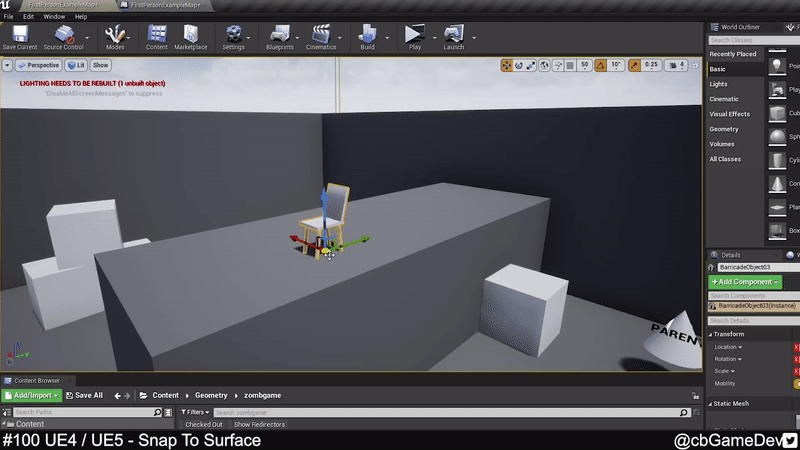This screenshot has height=450, width=800.
Task: Select the Sphere basic shape icon
Action: (x=777, y=137)
